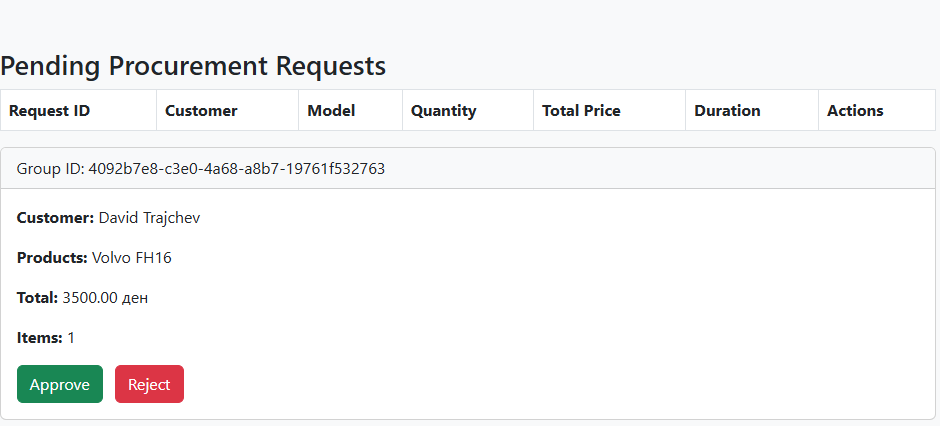Image resolution: width=940 pixels, height=426 pixels.
Task: Reject the Volvo FH16 procurement request
Action: (x=149, y=384)
